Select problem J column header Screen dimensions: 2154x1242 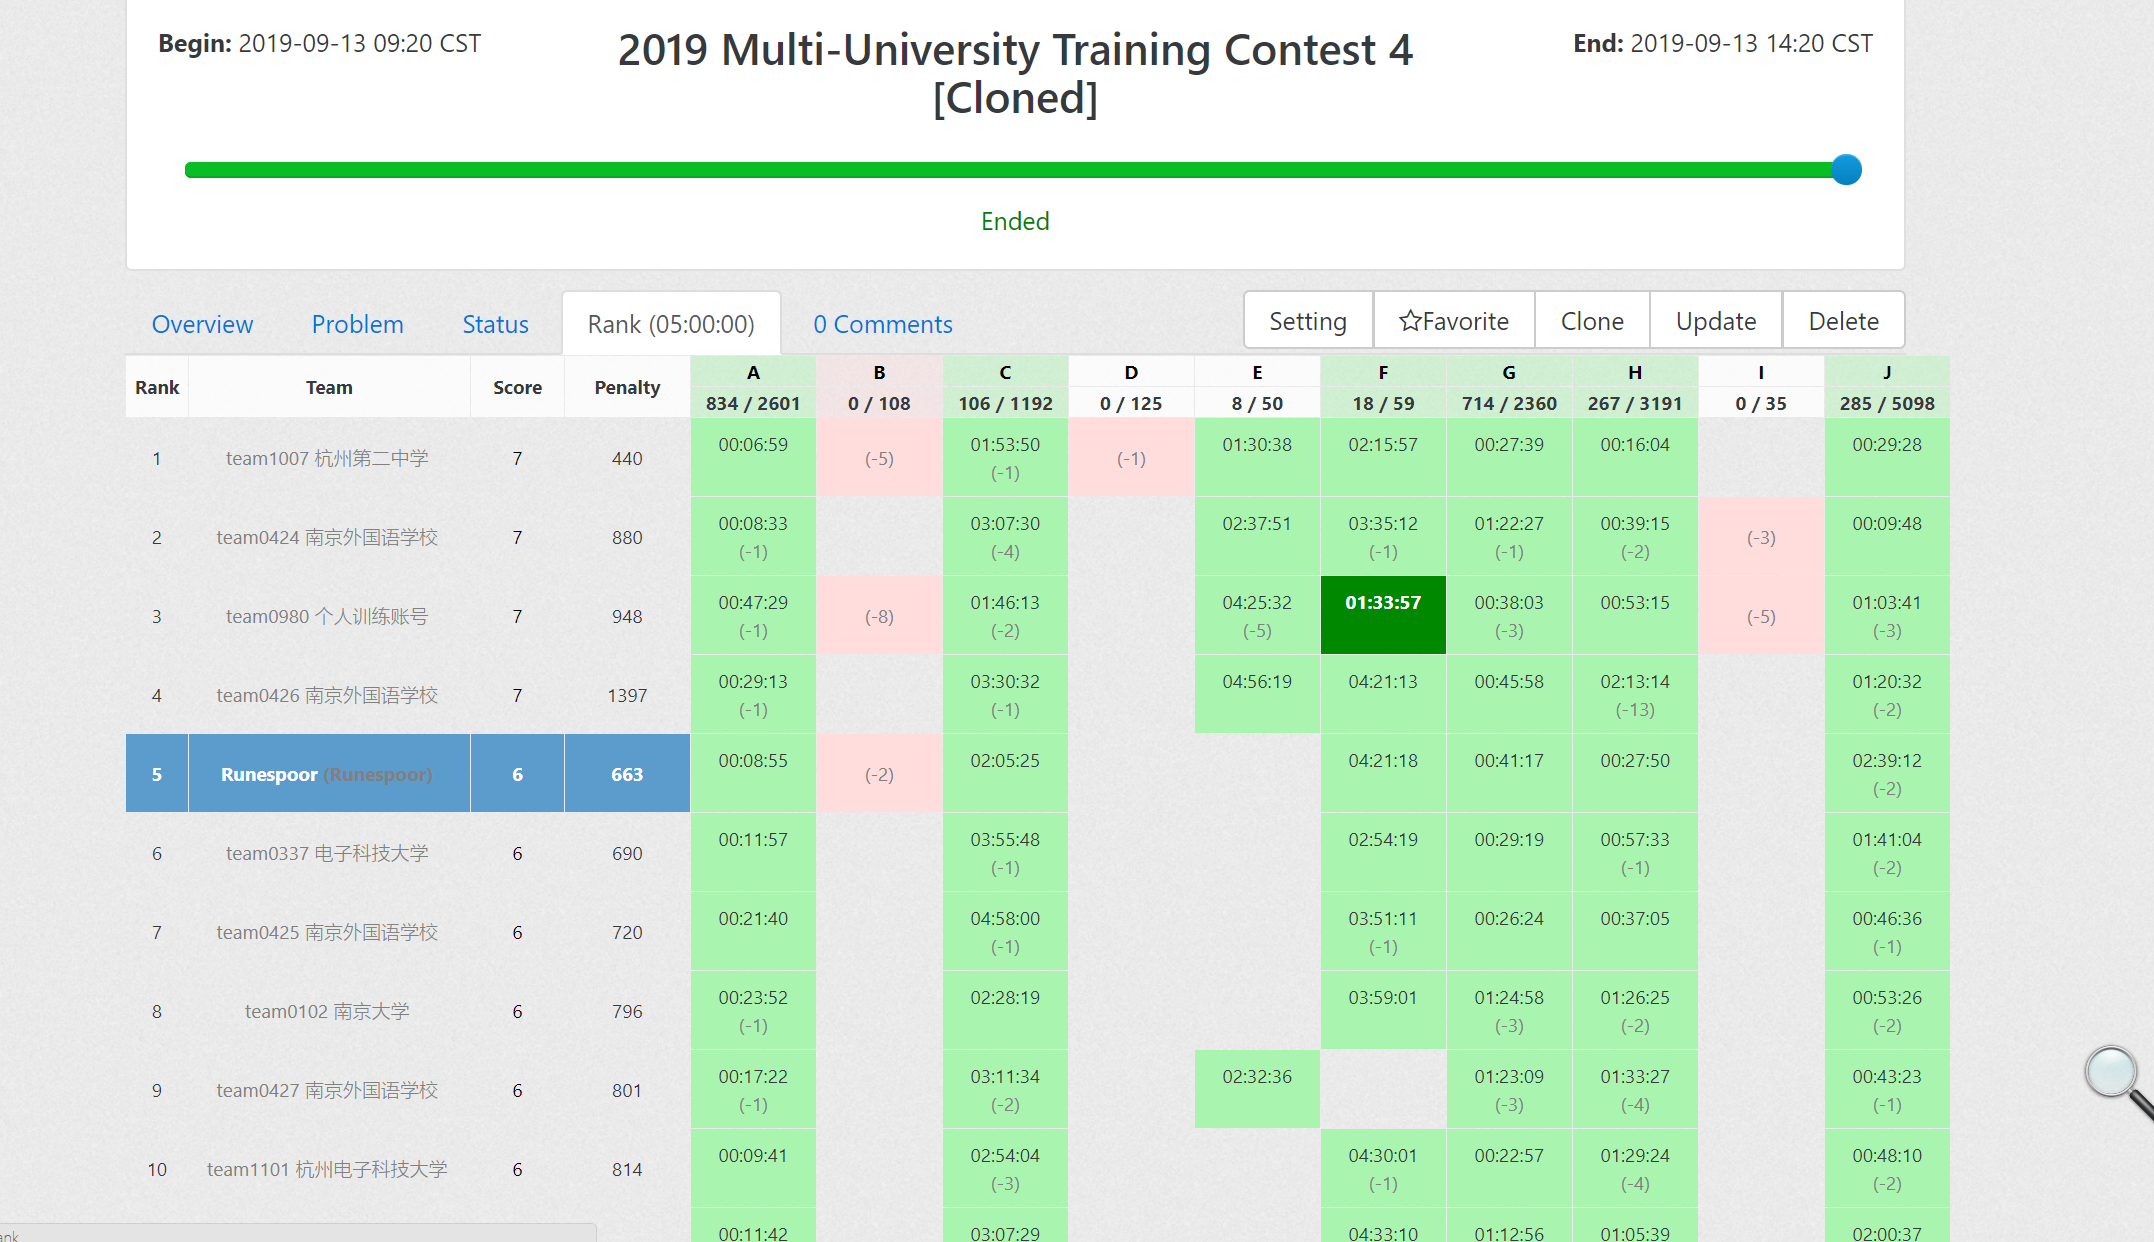[1887, 373]
